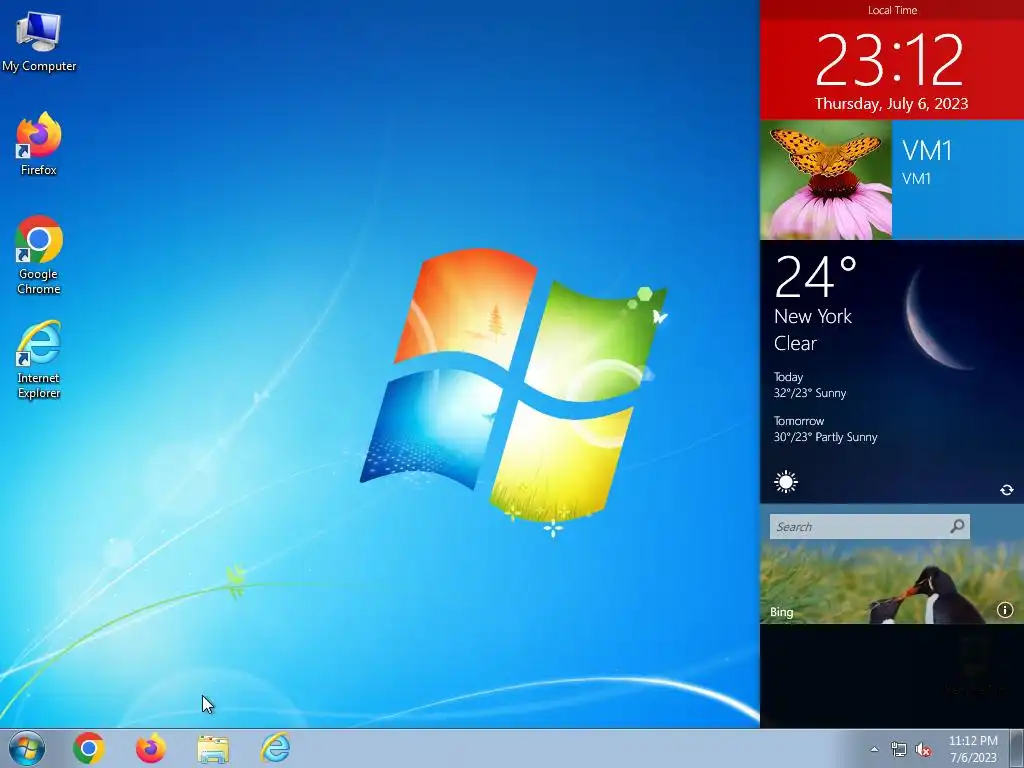Click the 24° temperature reading
The image size is (1024, 768).
pyautogui.click(x=815, y=276)
